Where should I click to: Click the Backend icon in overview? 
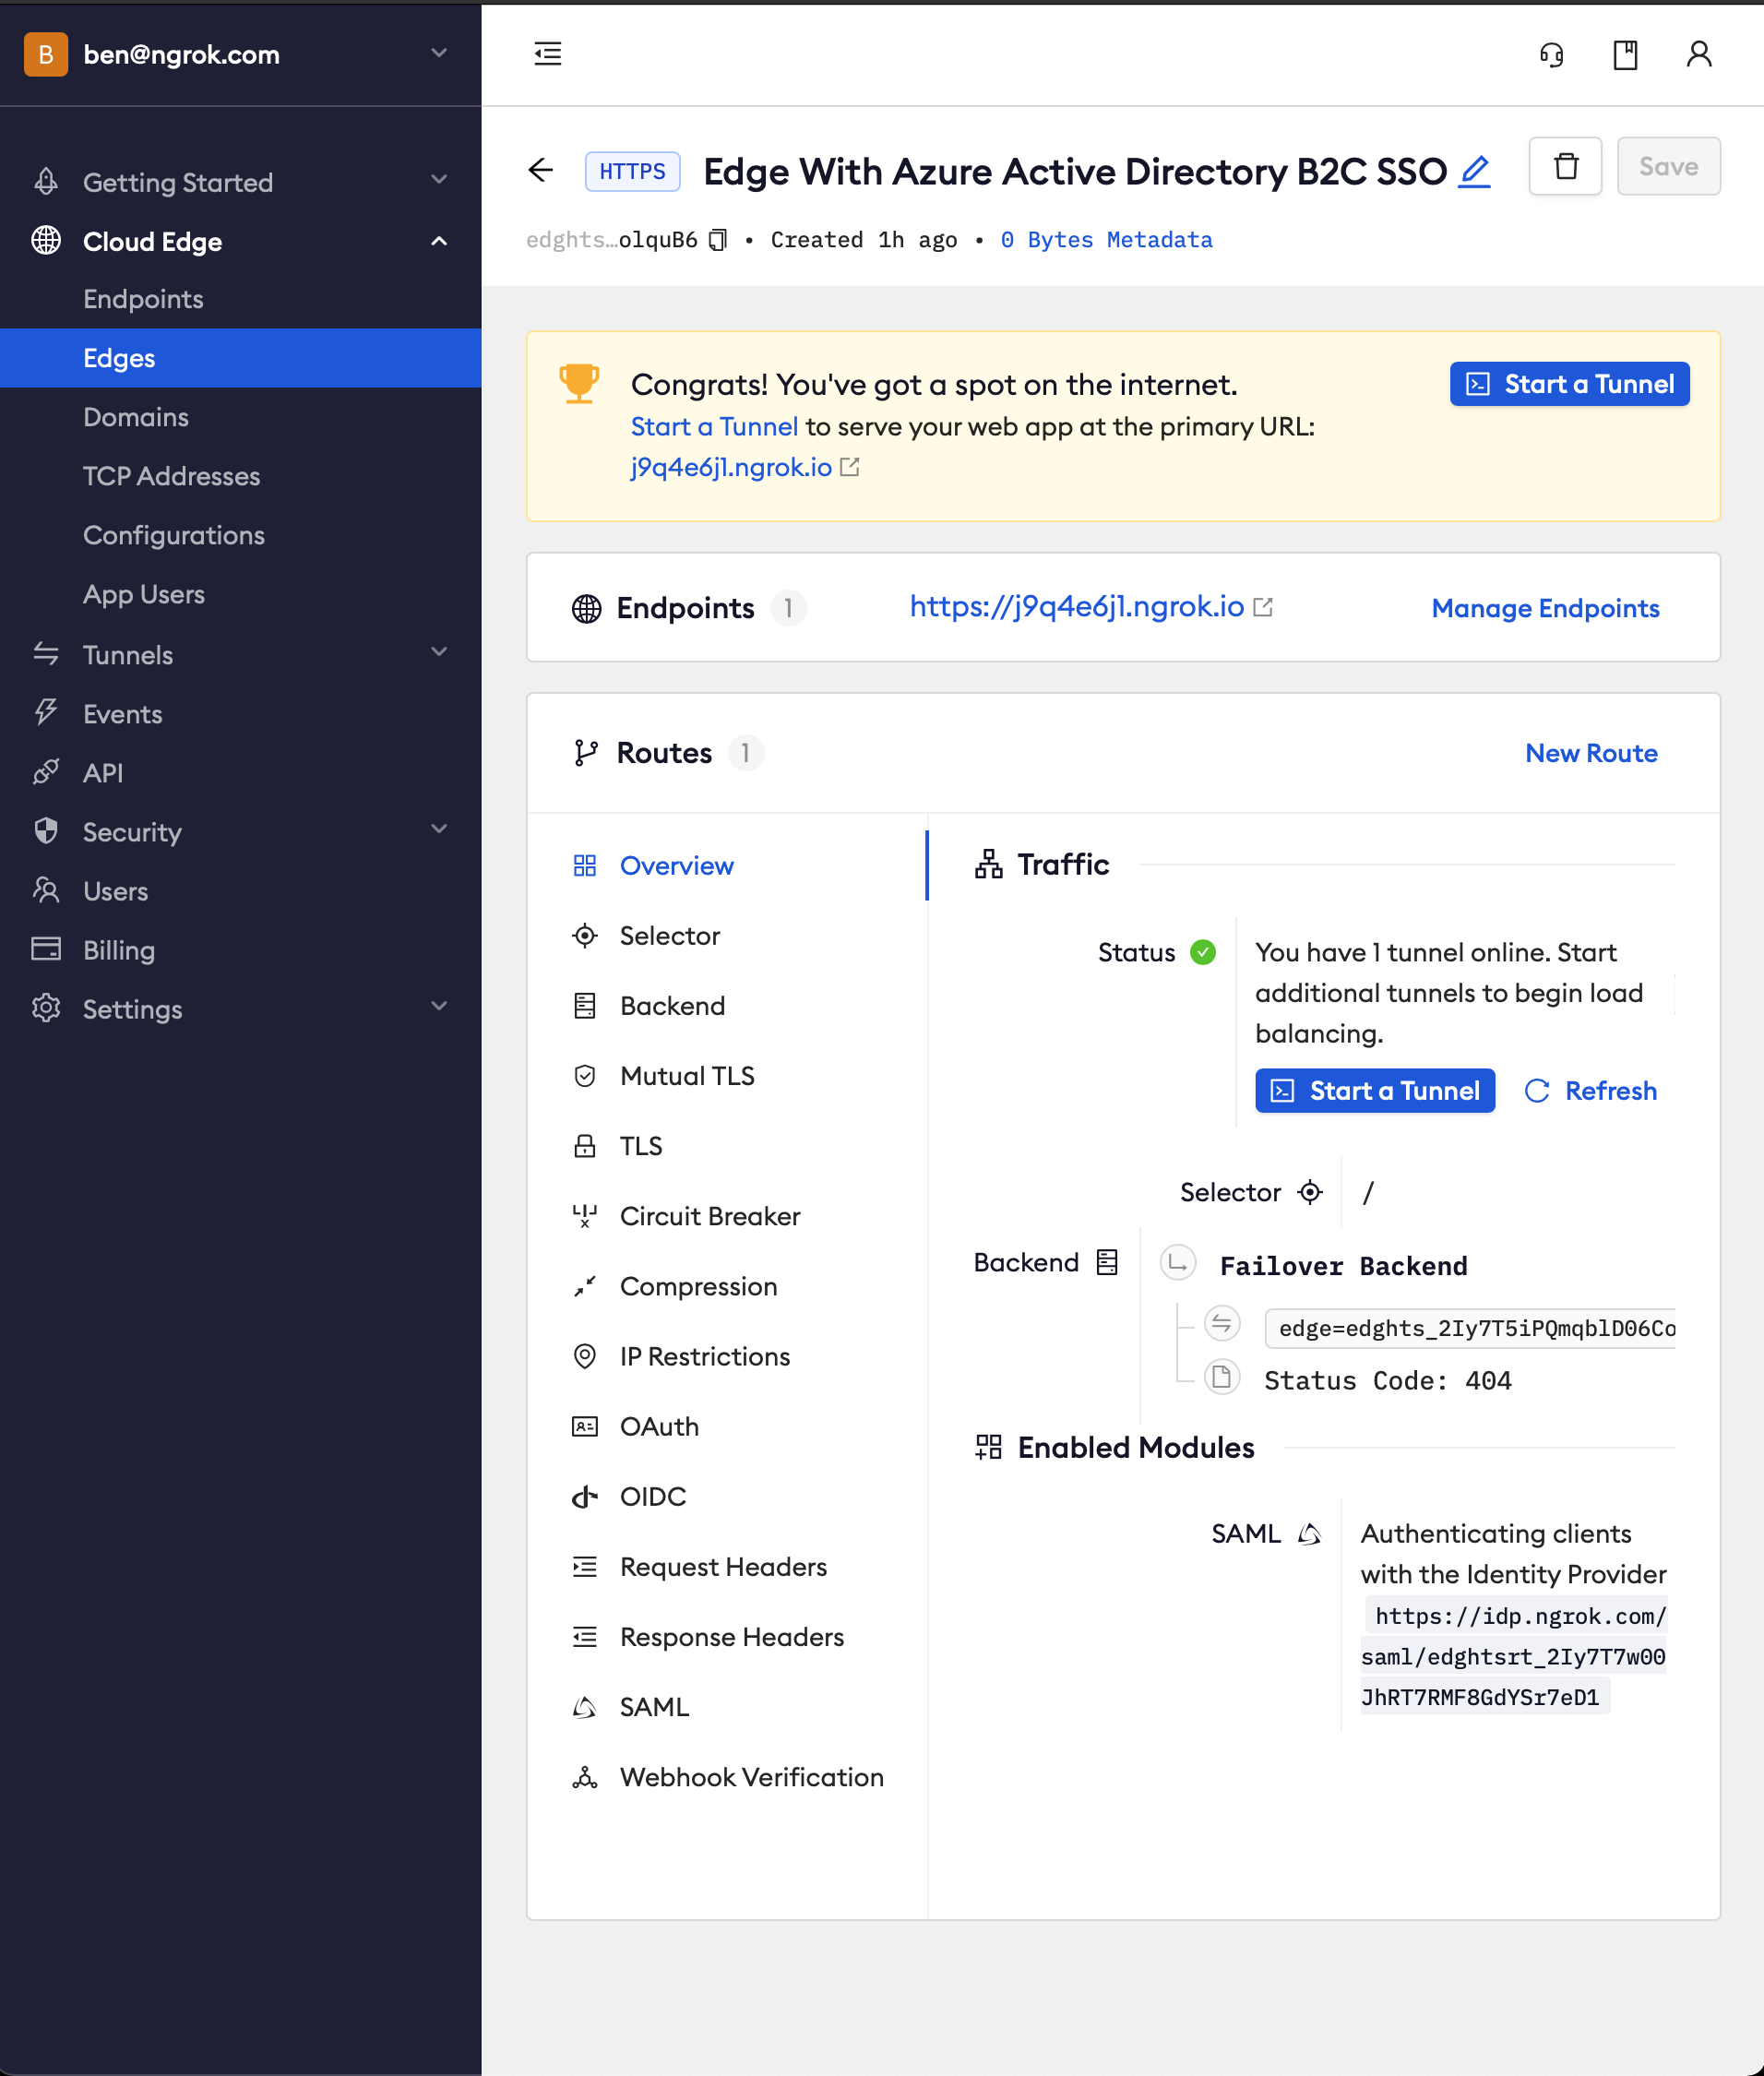[1107, 1262]
